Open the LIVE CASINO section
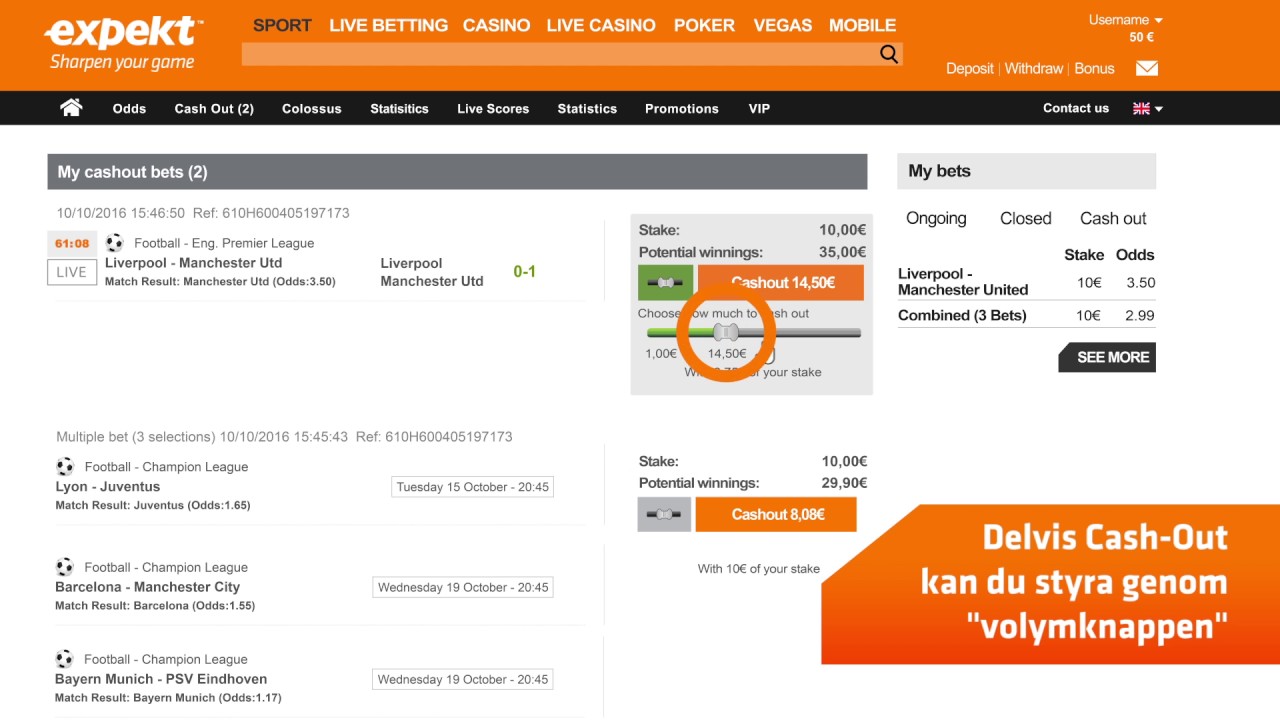1280x720 pixels. coord(601,25)
